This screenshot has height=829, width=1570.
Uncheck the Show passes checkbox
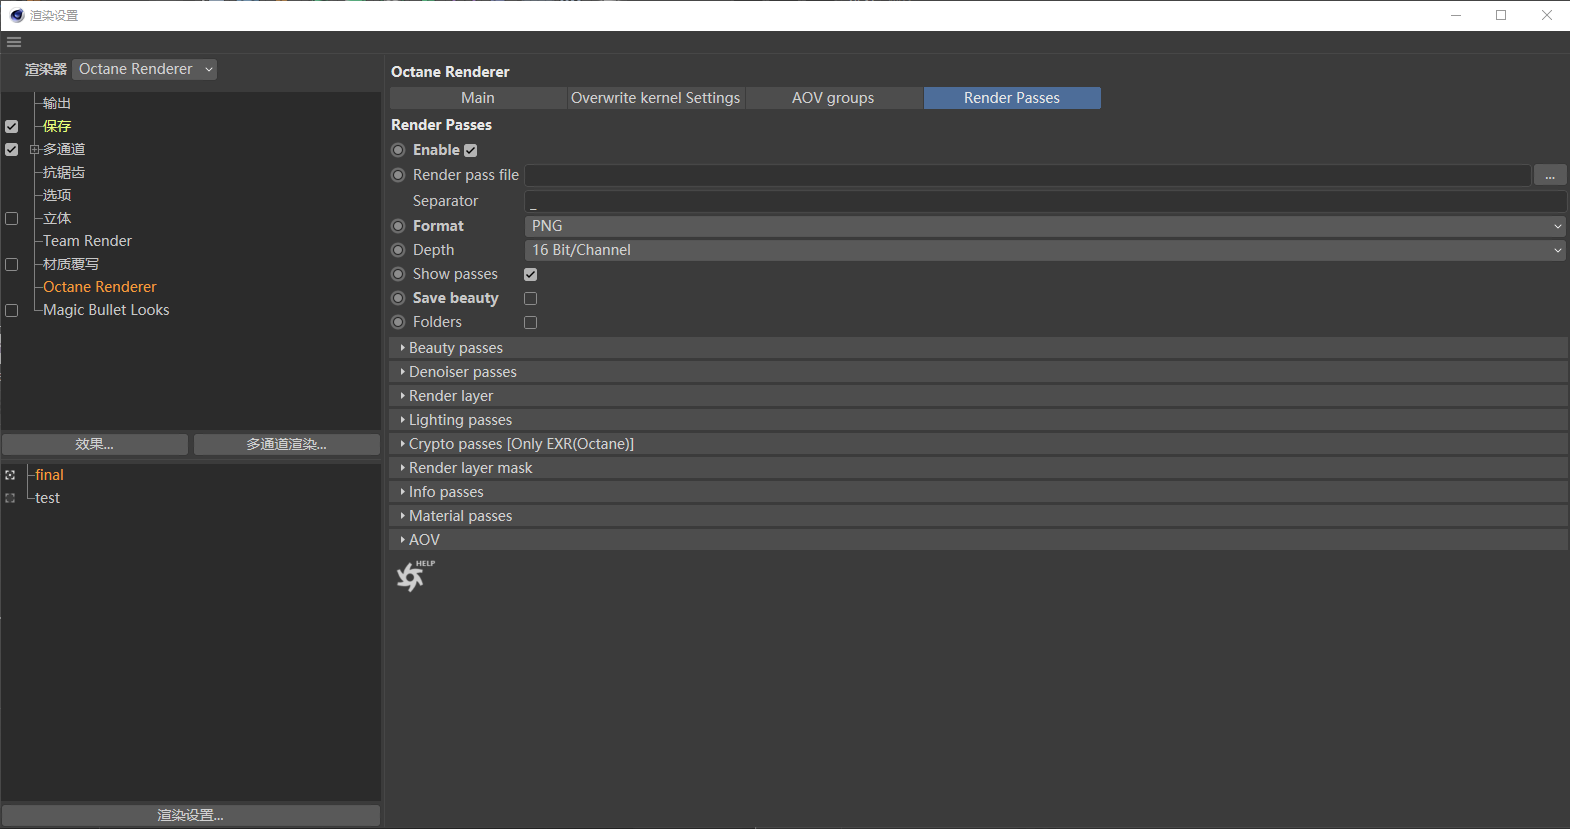531,274
